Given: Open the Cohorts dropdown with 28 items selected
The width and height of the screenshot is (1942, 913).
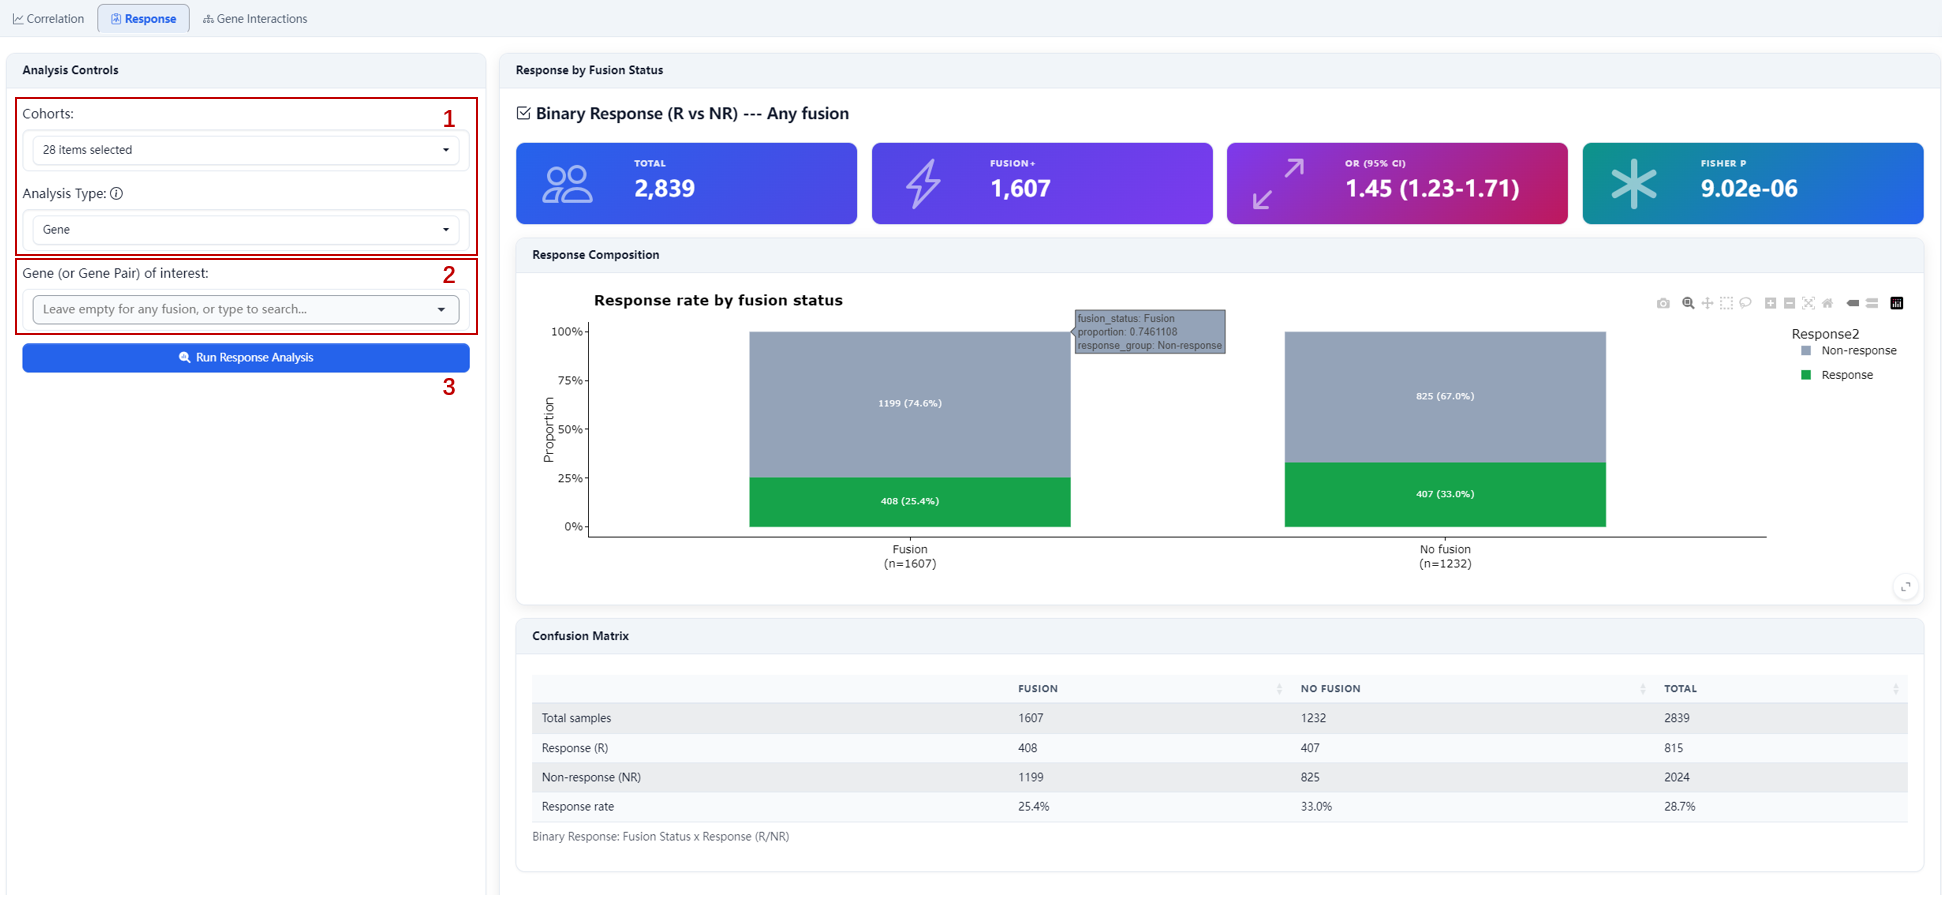Looking at the screenshot, I should [246, 150].
